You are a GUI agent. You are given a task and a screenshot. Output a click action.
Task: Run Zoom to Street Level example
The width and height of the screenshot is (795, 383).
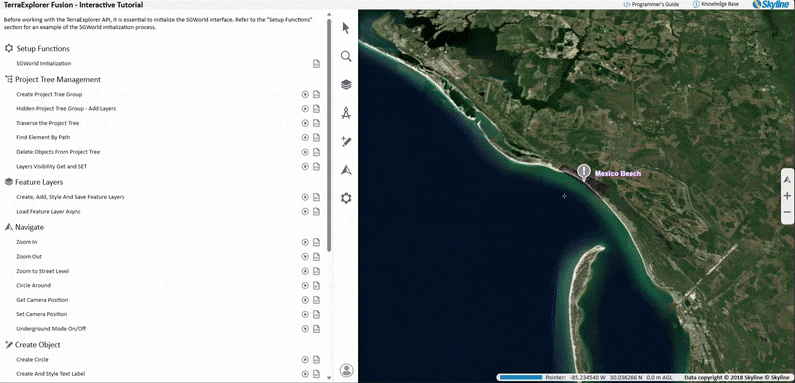pos(305,271)
